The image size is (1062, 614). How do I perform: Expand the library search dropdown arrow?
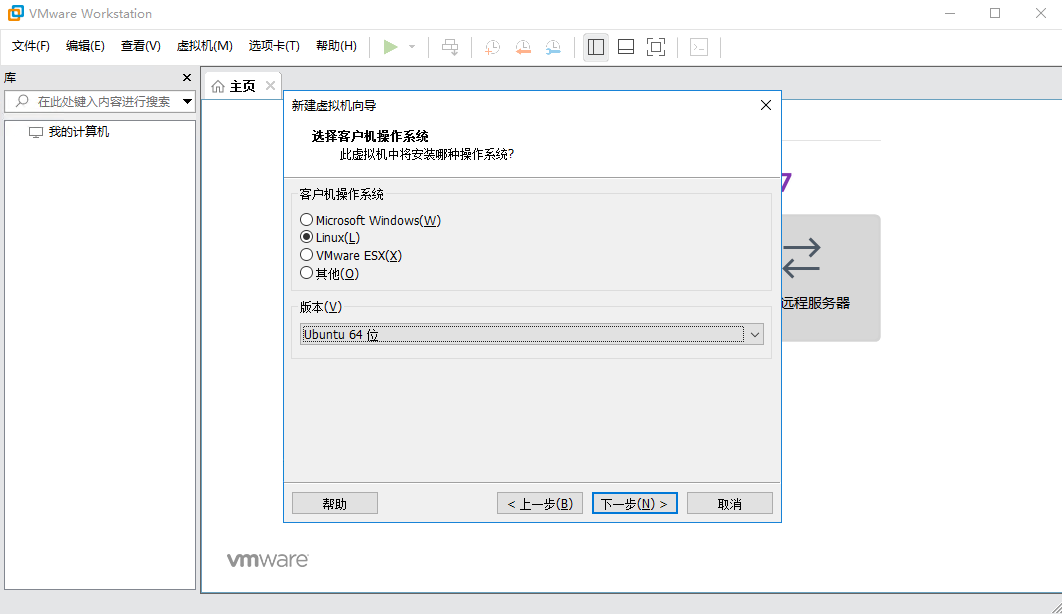pos(188,102)
